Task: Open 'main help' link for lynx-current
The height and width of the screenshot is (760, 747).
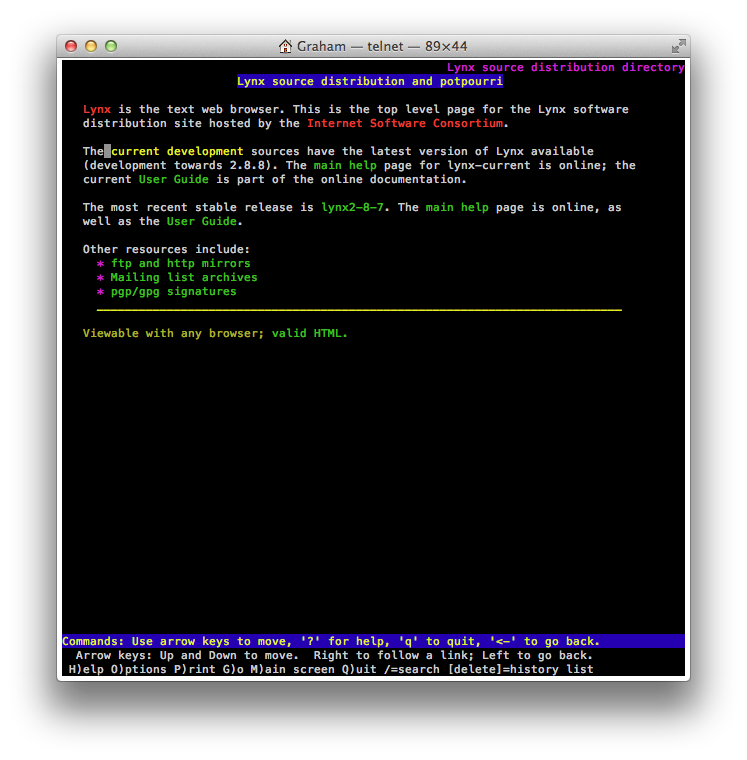Action: pos(345,165)
